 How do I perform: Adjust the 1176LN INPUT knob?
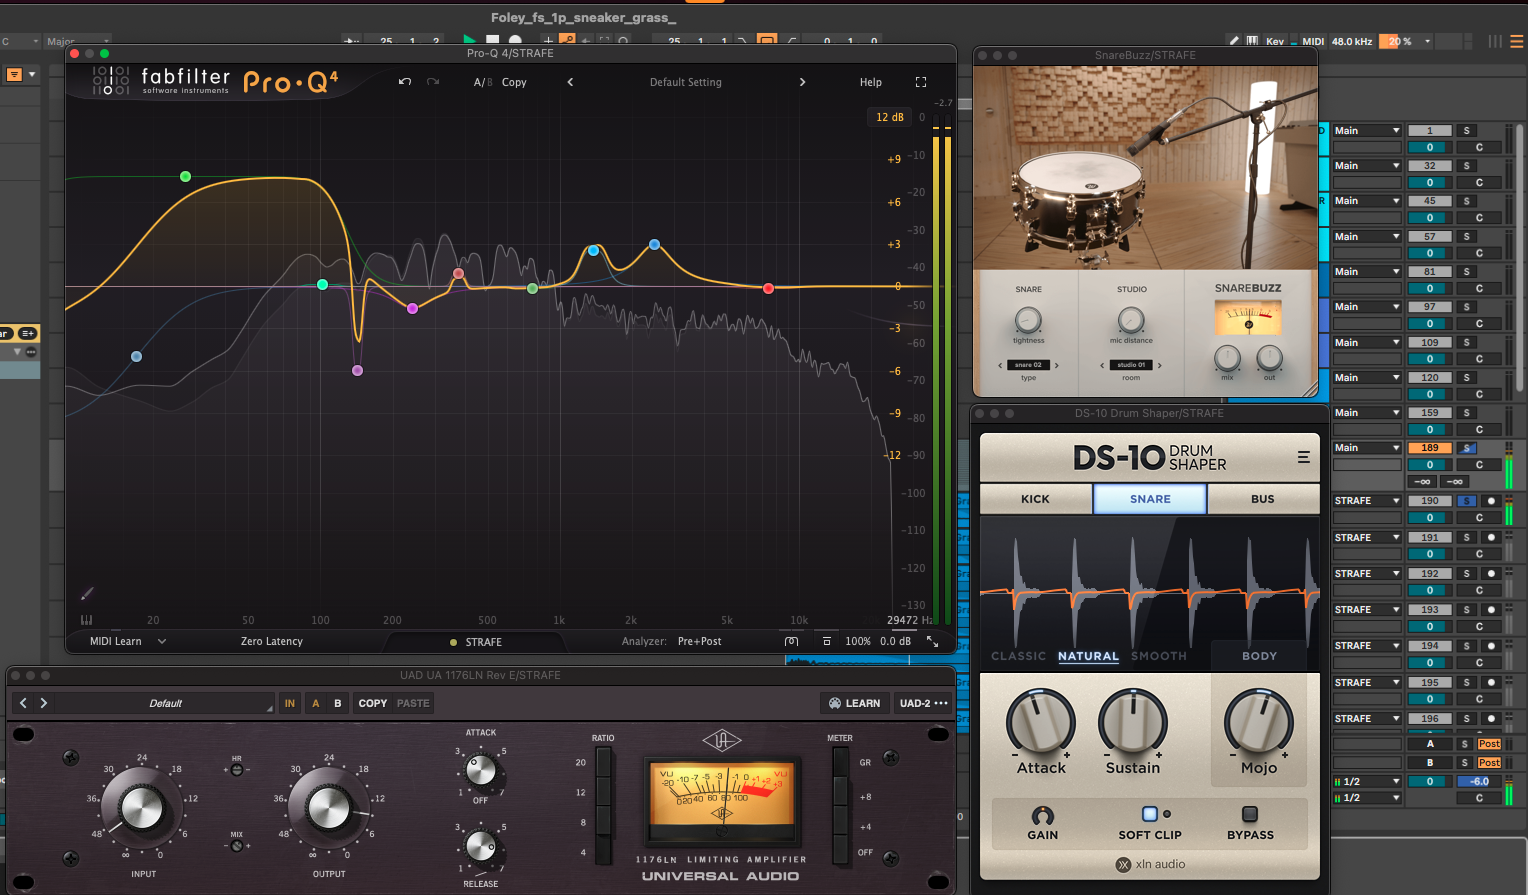click(141, 807)
